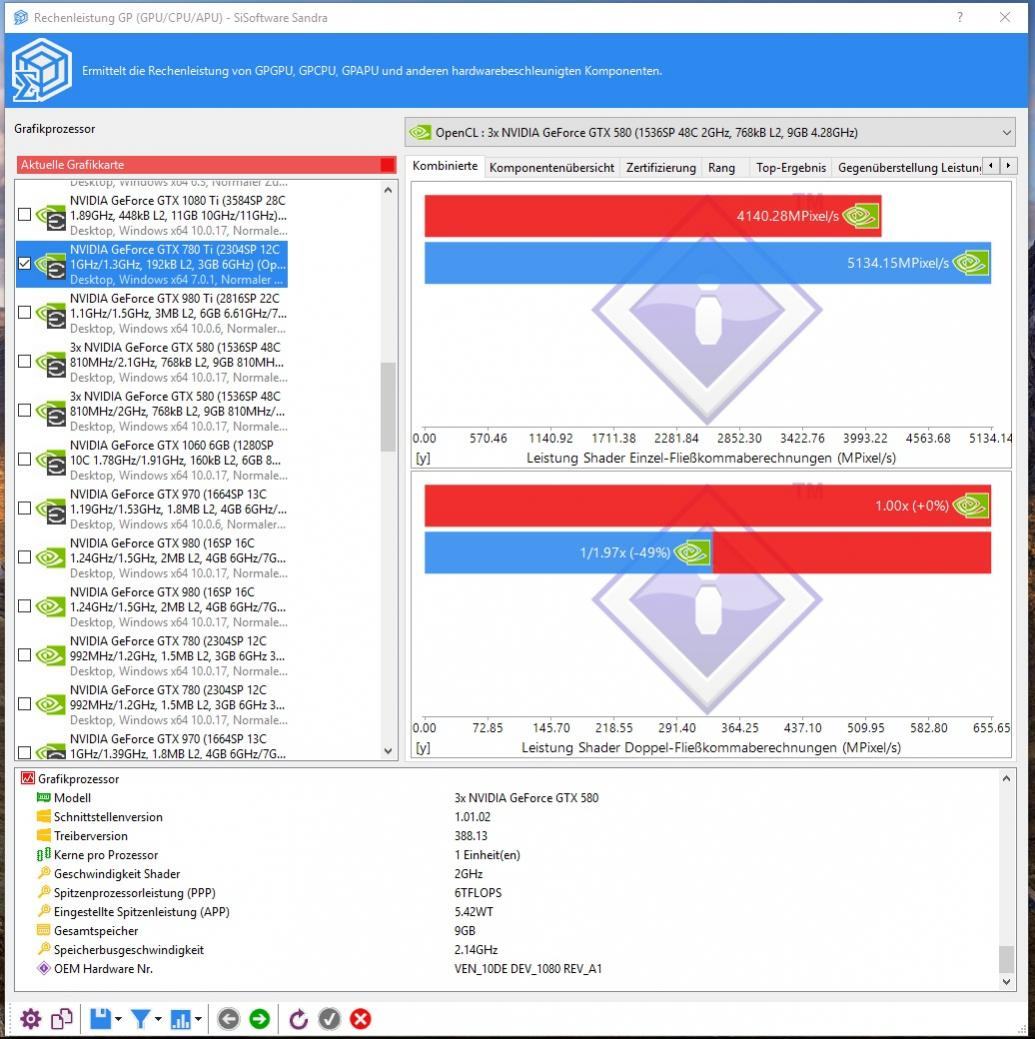The image size is (1035, 1039).
Task: Switch to Komponentenübersicht tab
Action: [551, 168]
